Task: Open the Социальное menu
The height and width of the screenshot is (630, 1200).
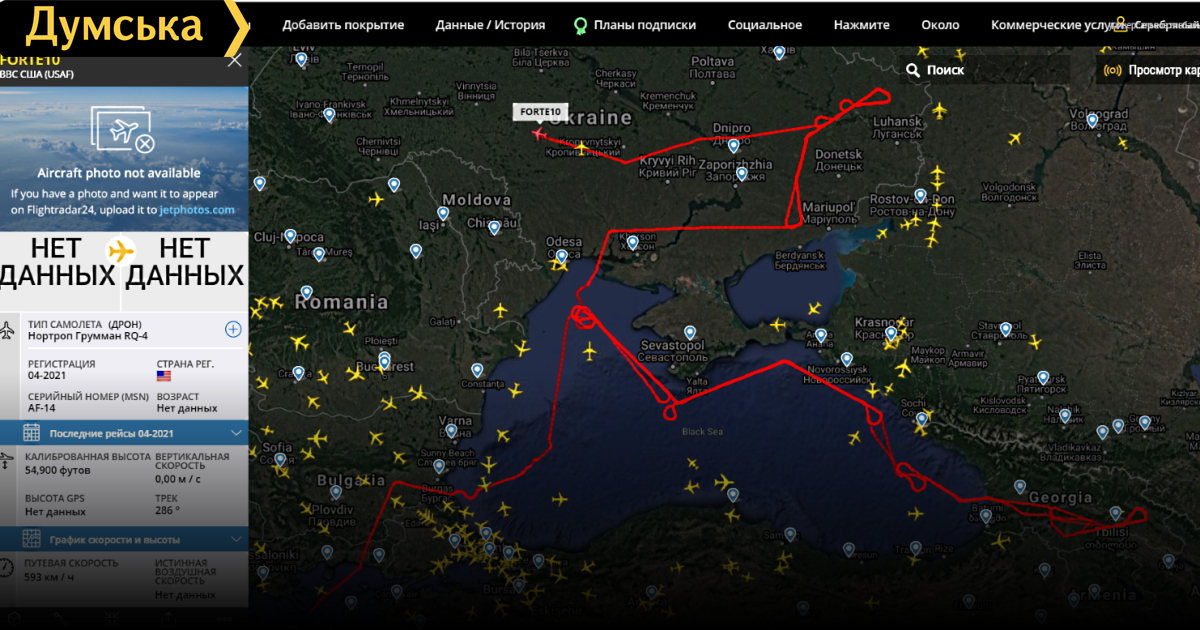Action: 764,25
